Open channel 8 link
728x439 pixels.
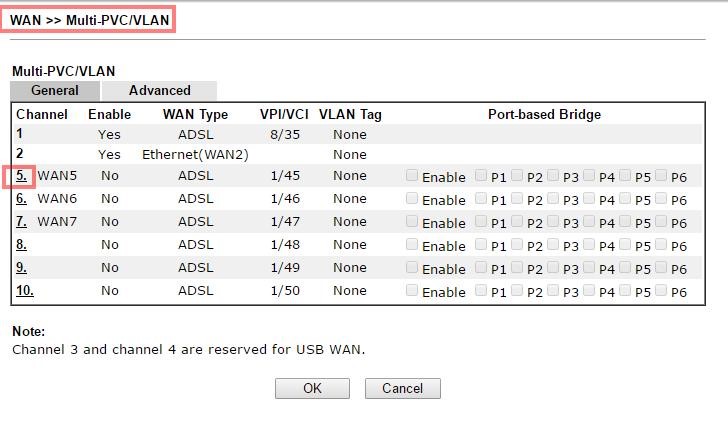(x=21, y=245)
